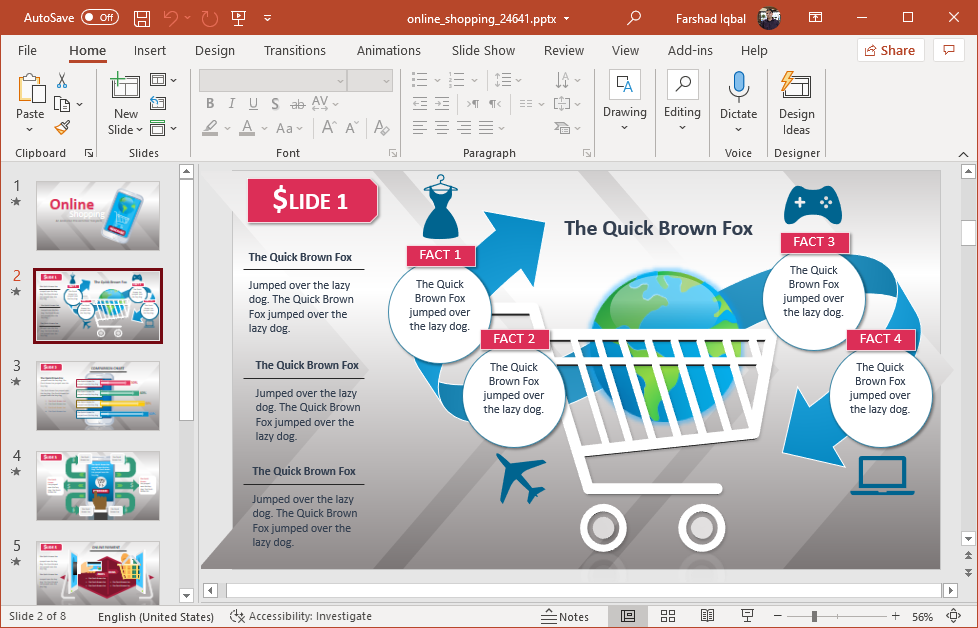
Task: Open the Transitions tab
Action: tap(294, 50)
